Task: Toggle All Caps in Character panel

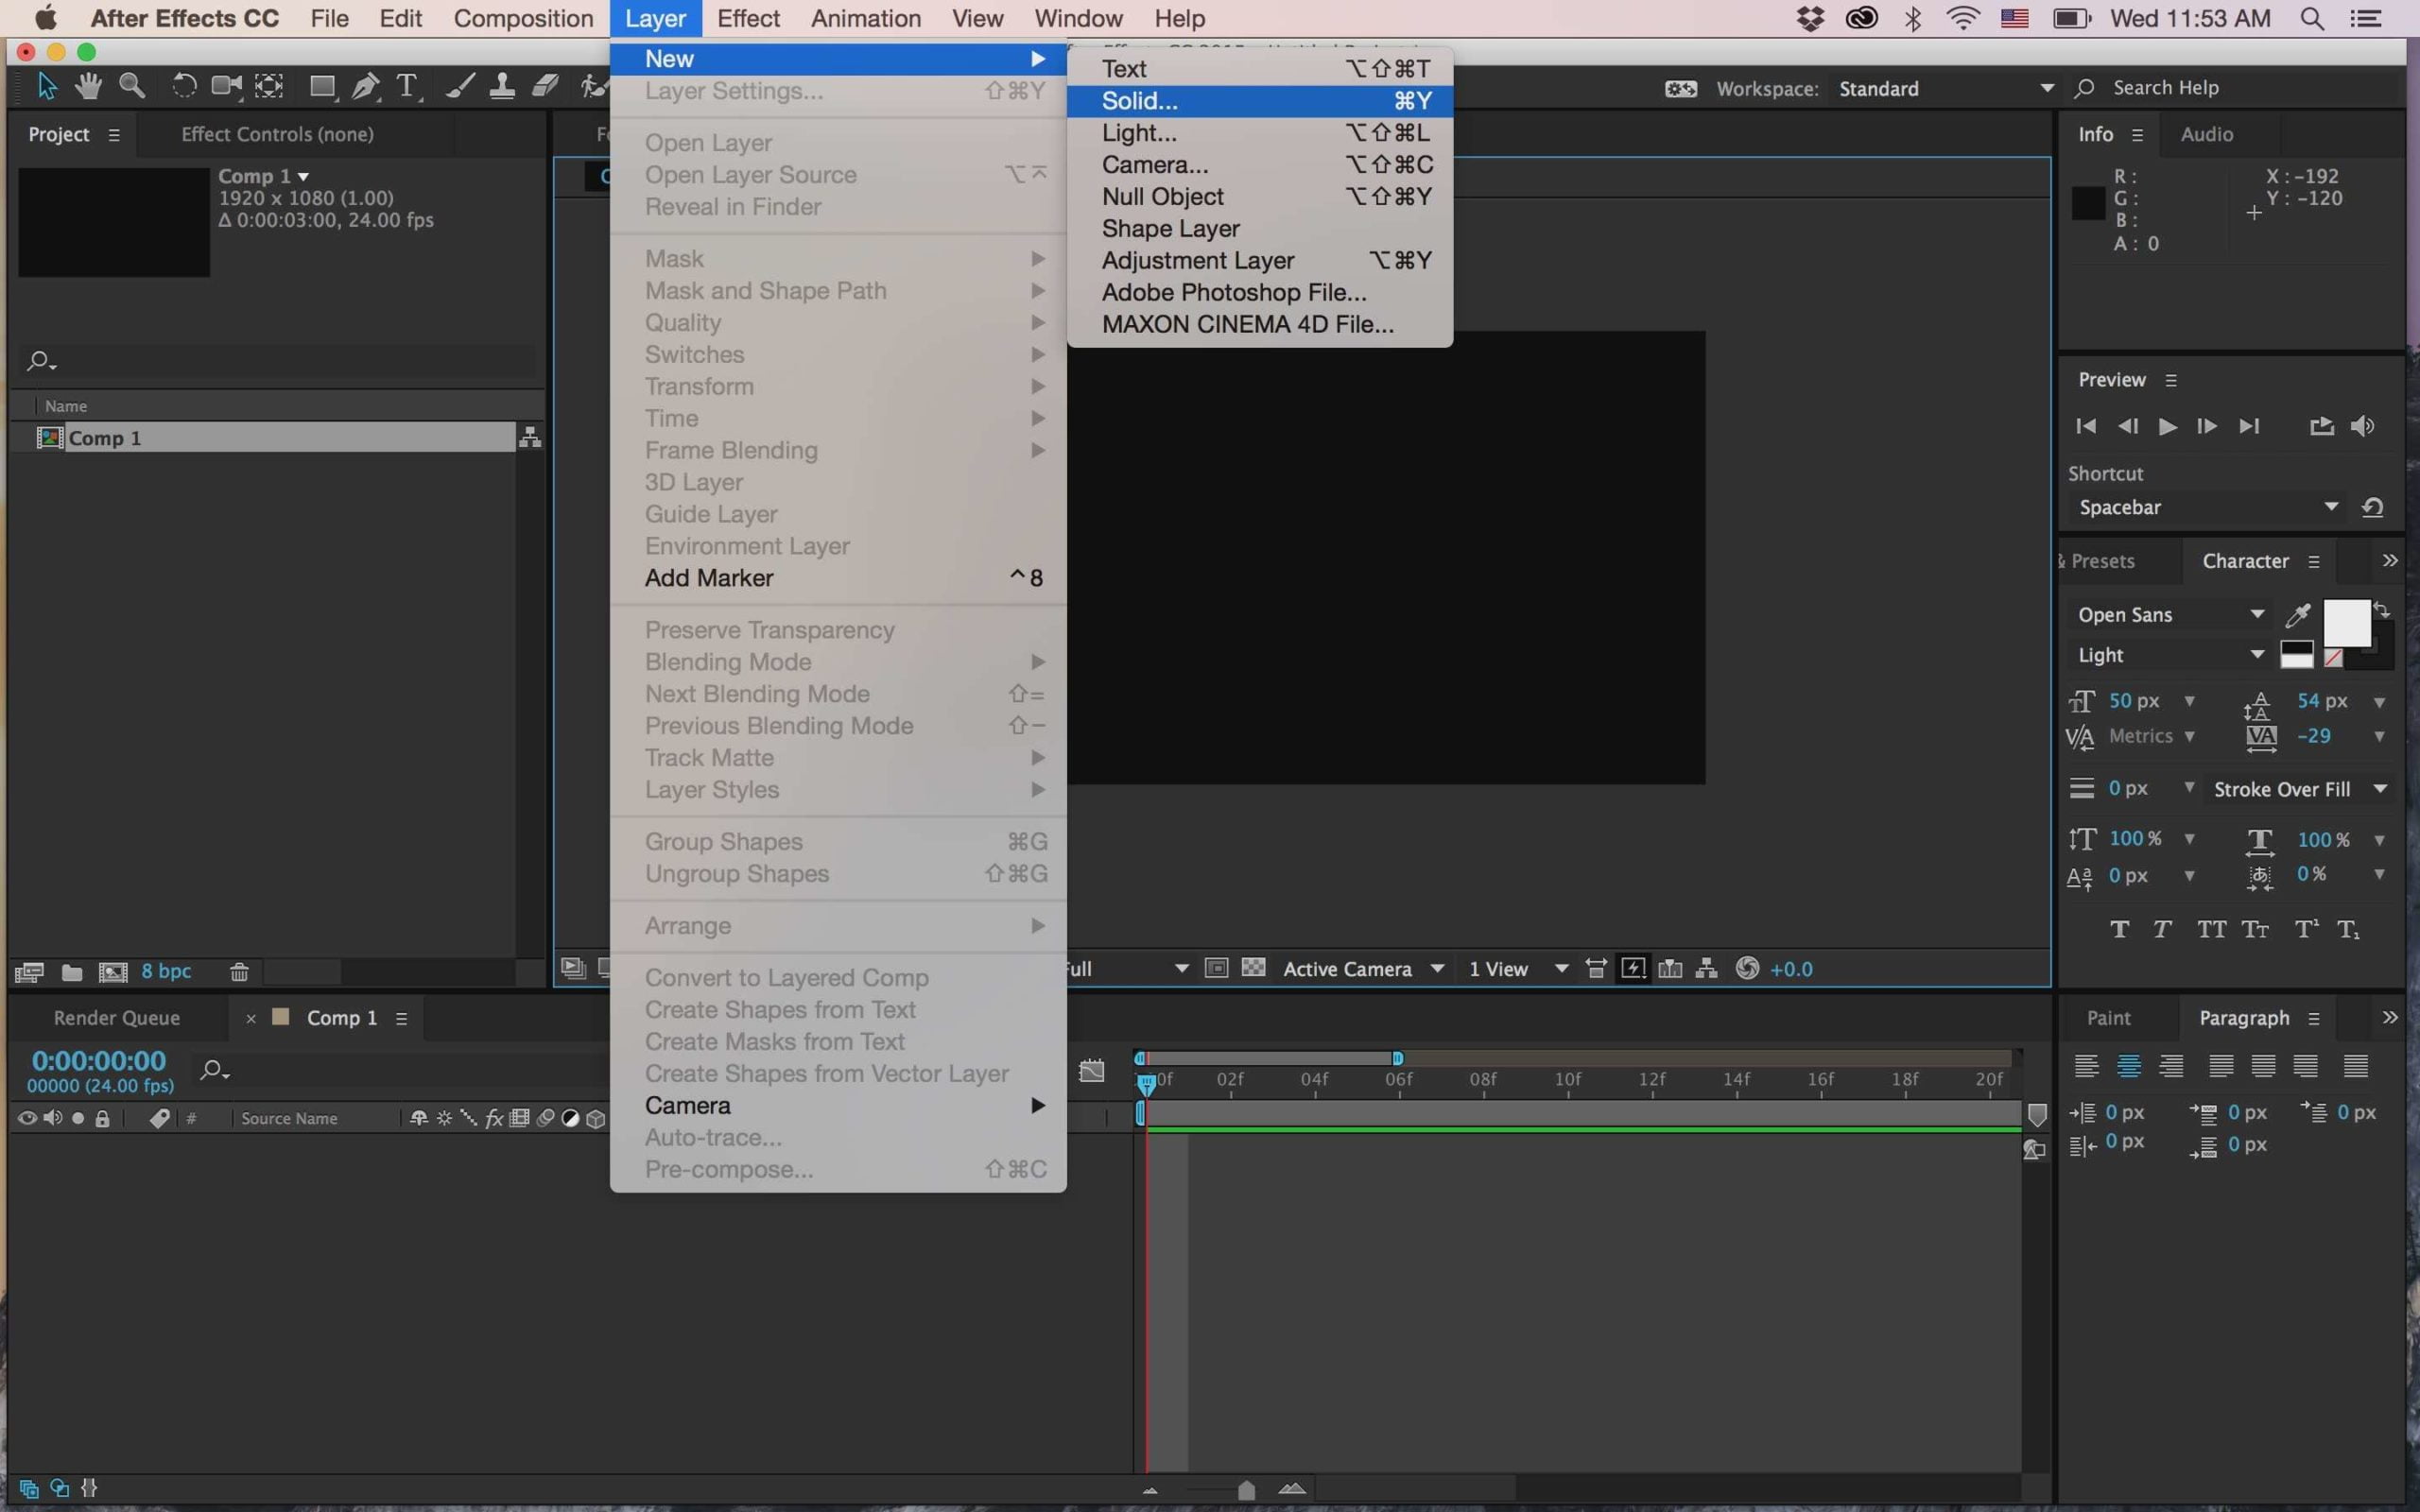Action: click(x=2211, y=930)
